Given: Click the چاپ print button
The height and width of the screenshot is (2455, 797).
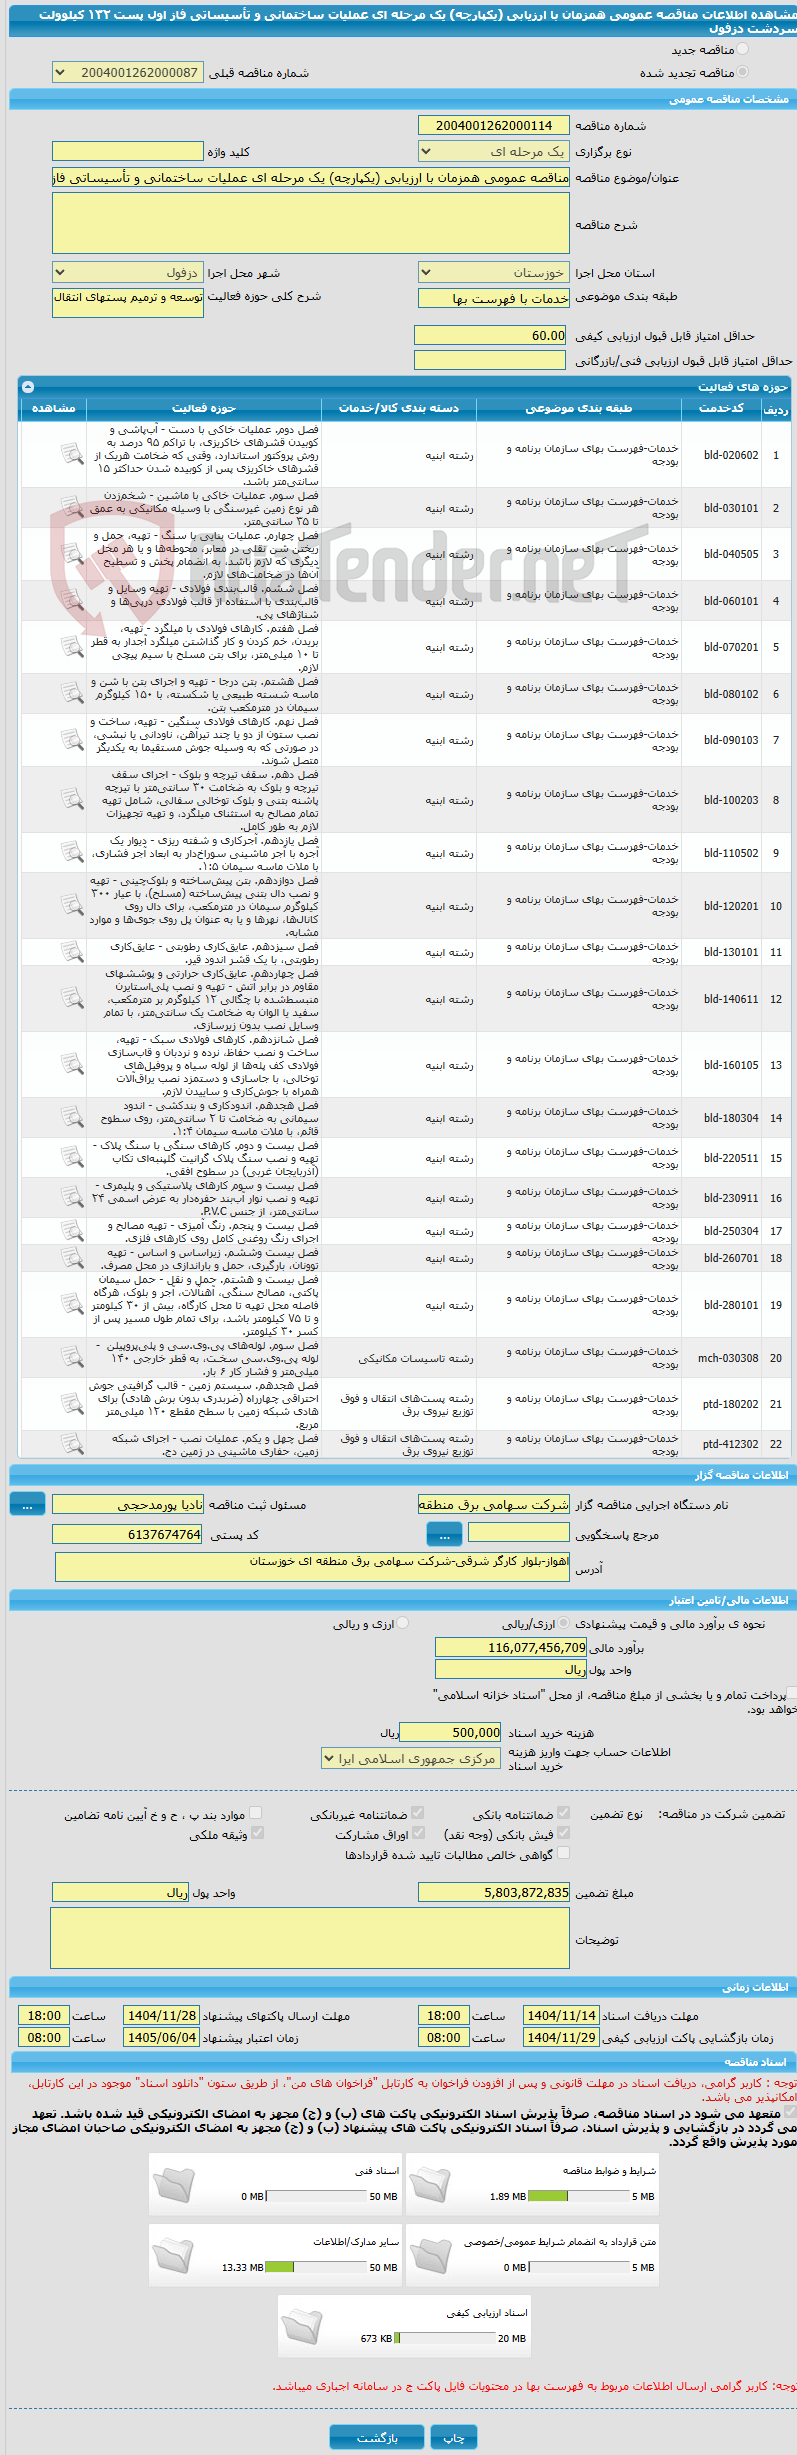Looking at the screenshot, I should [454, 2437].
